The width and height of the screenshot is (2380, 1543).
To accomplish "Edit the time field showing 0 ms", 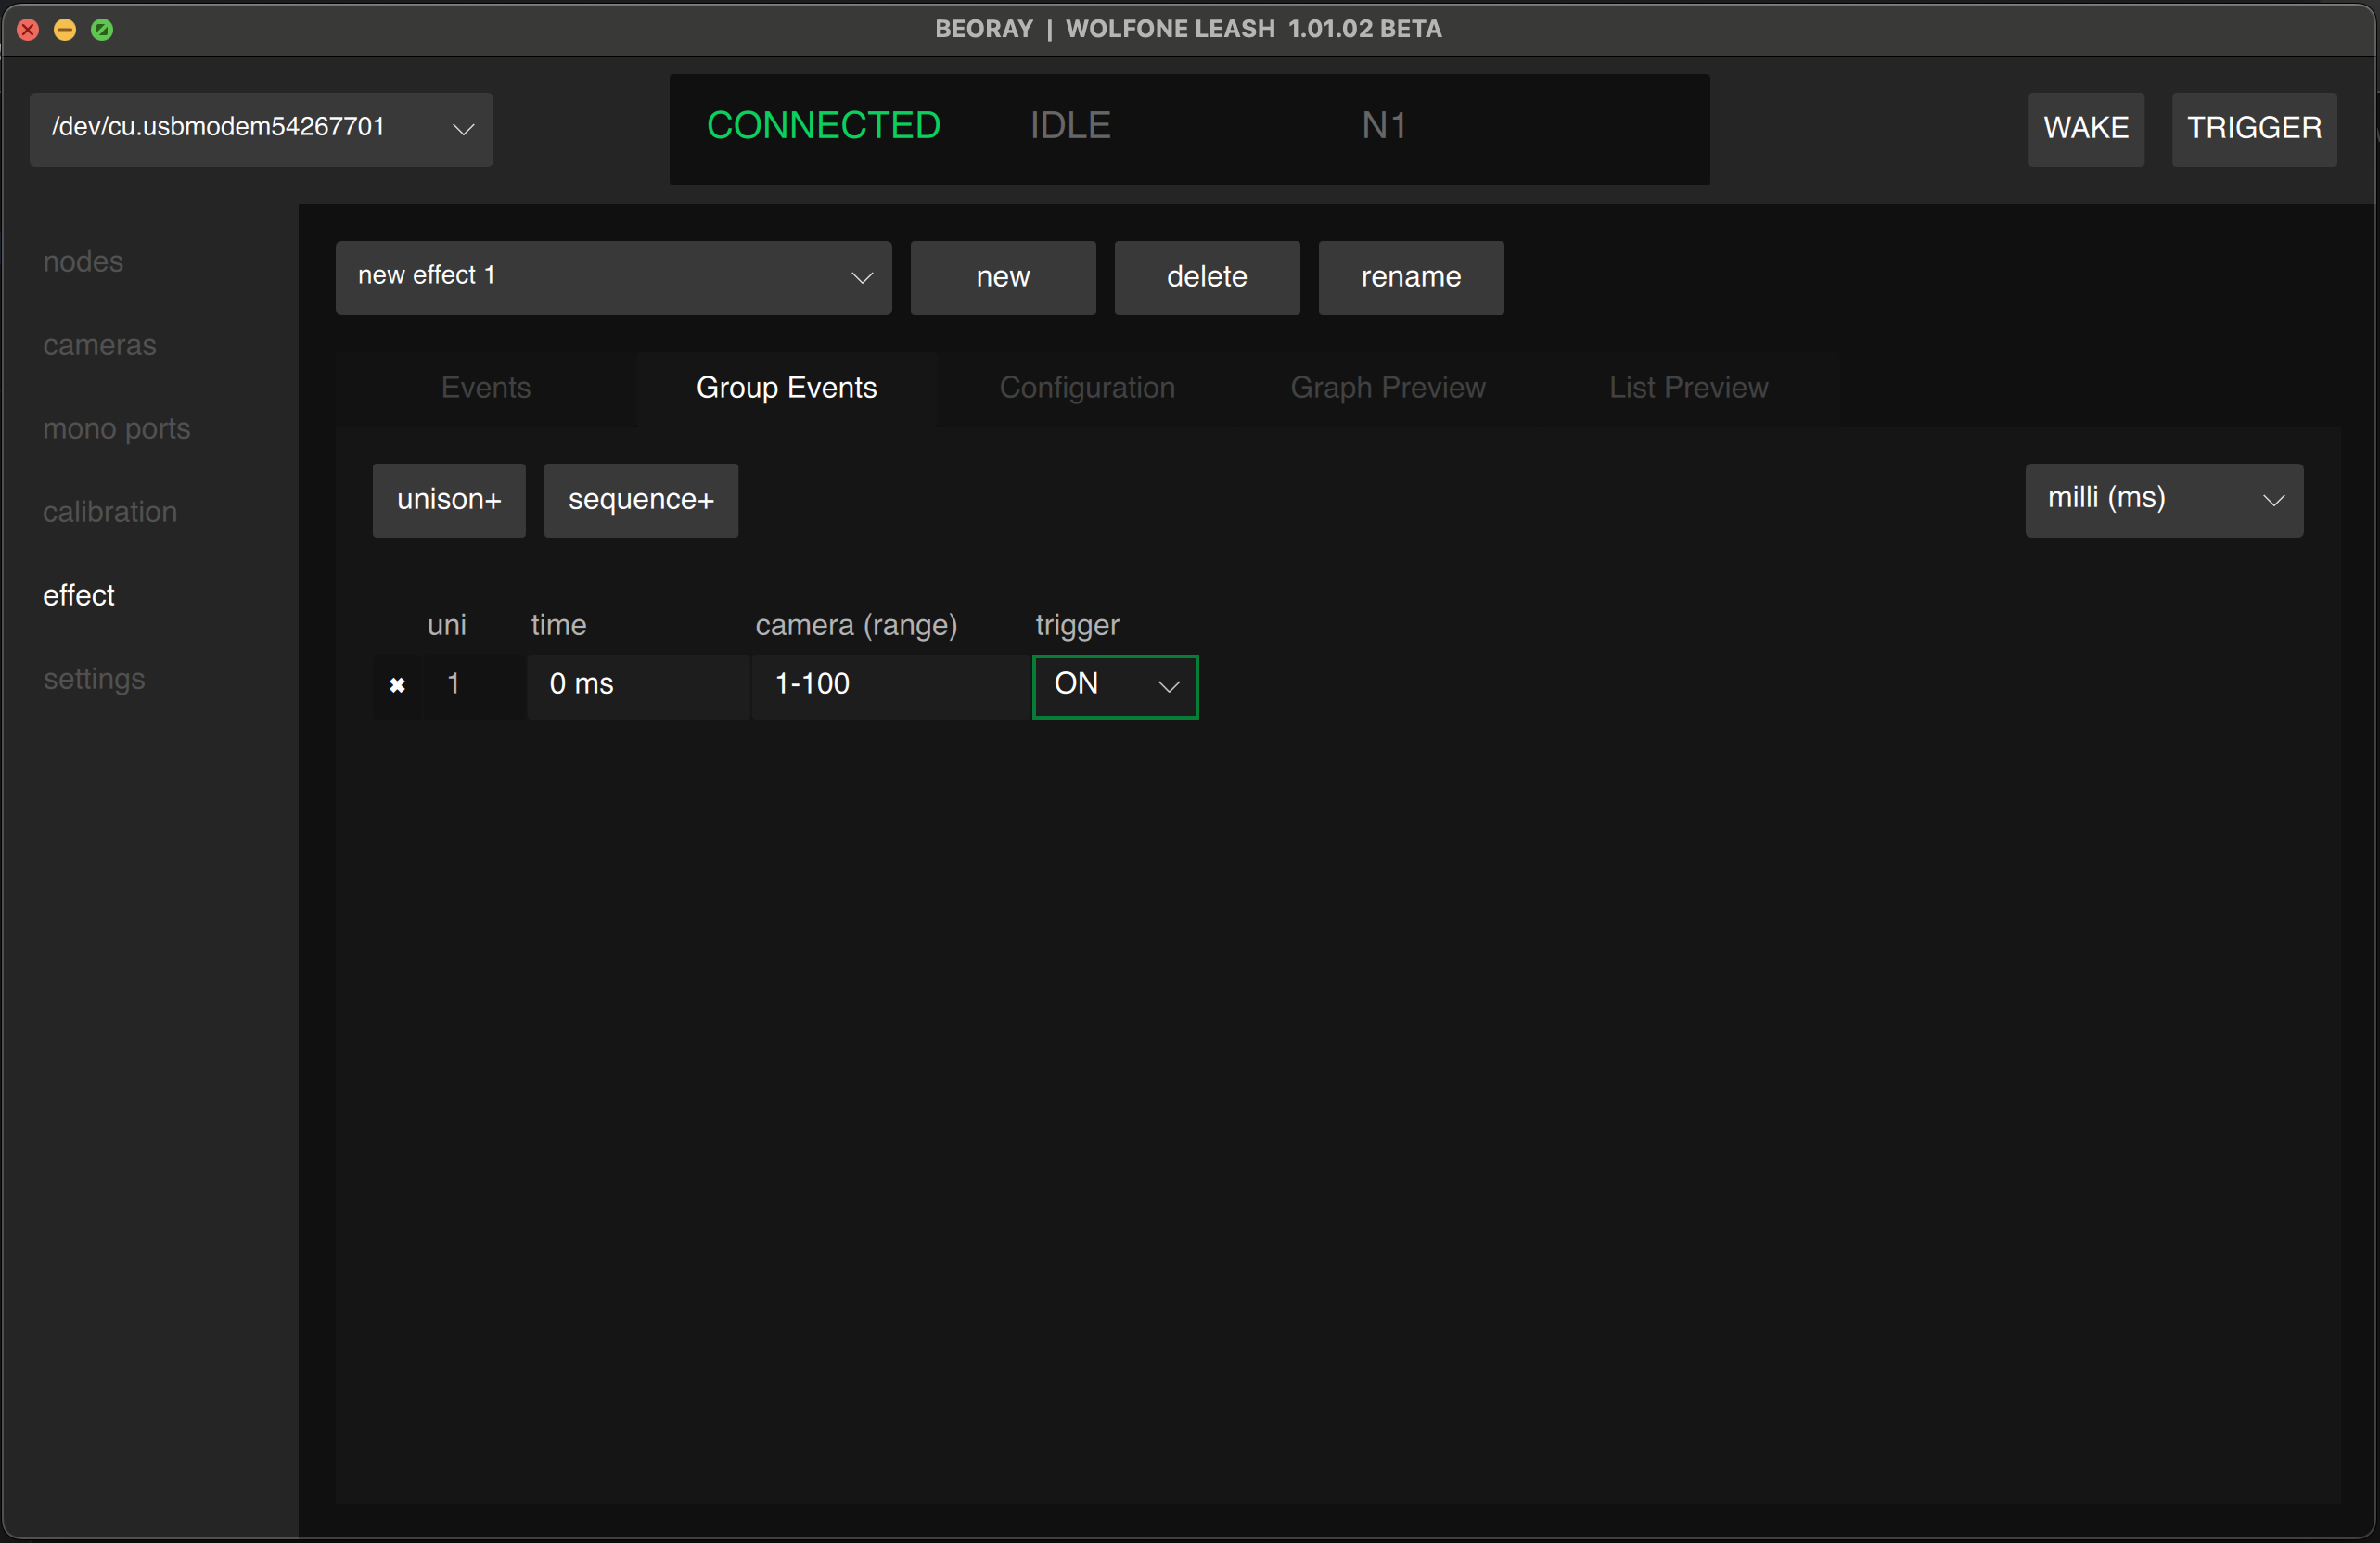I will pyautogui.click(x=639, y=685).
